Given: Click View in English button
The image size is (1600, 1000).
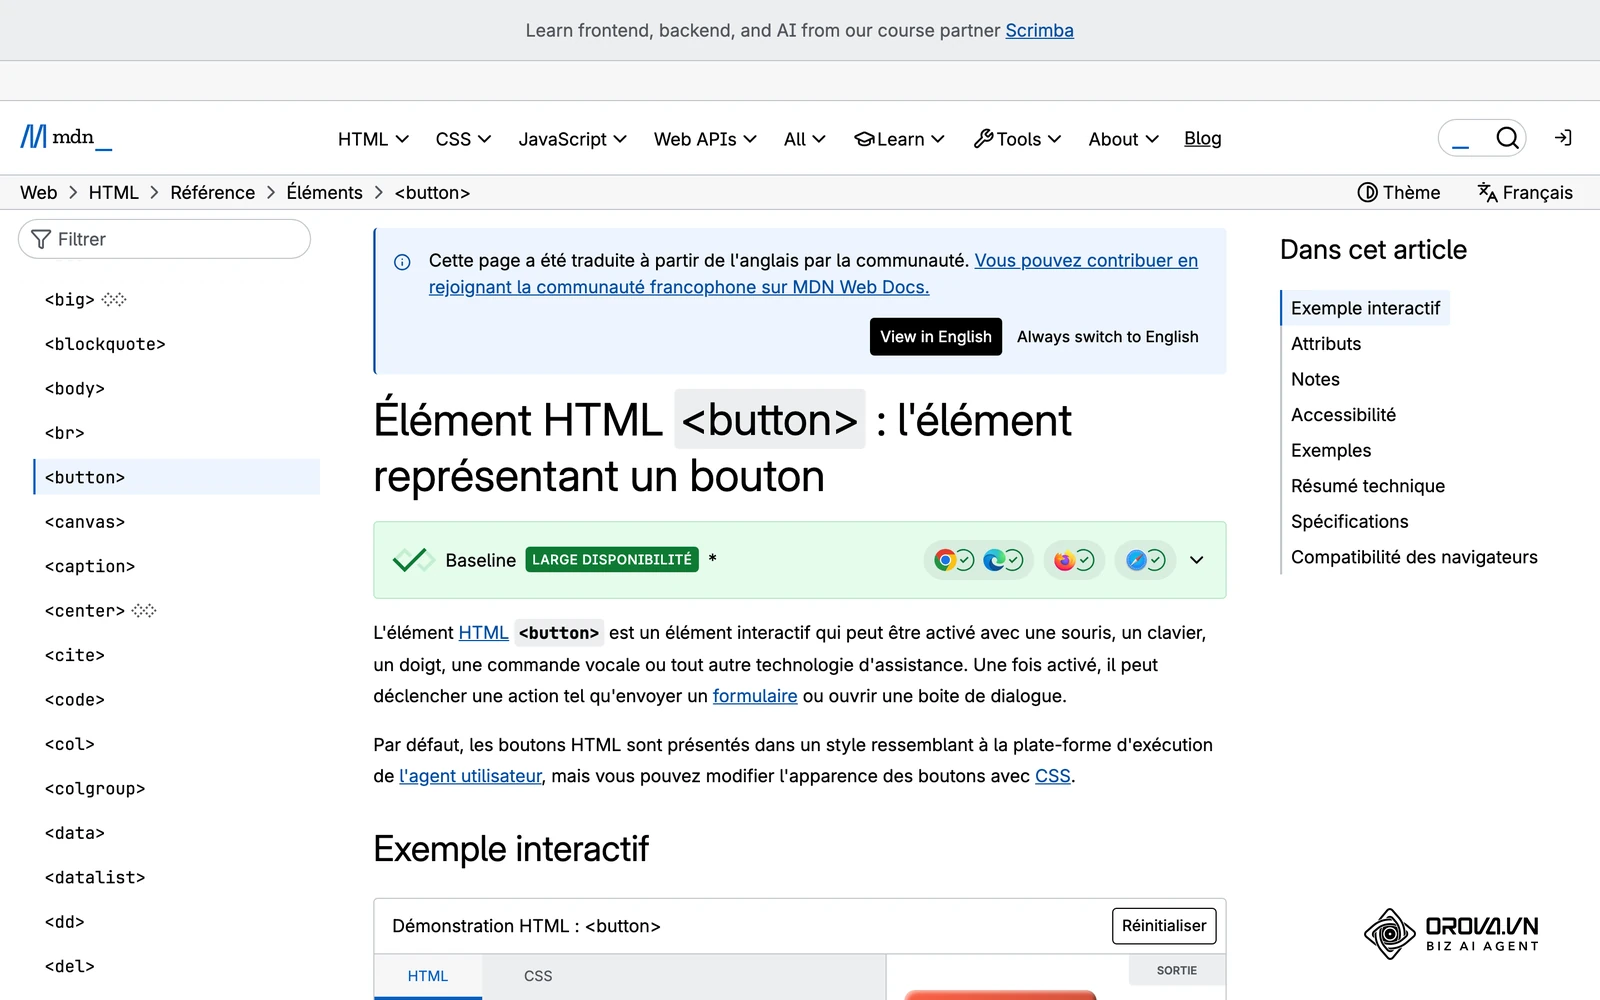Looking at the screenshot, I should point(936,337).
